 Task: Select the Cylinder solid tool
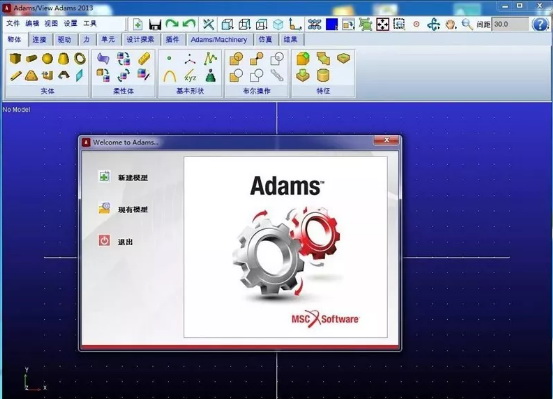tap(31, 58)
